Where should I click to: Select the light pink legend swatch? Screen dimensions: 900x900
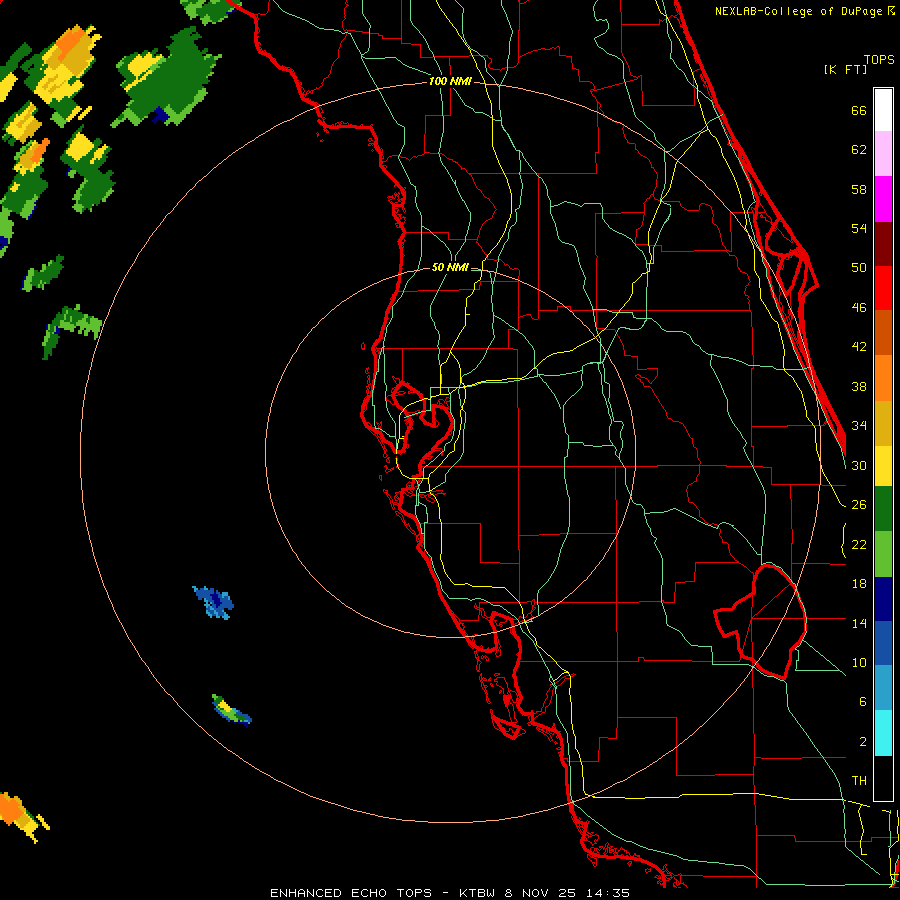pos(883,154)
